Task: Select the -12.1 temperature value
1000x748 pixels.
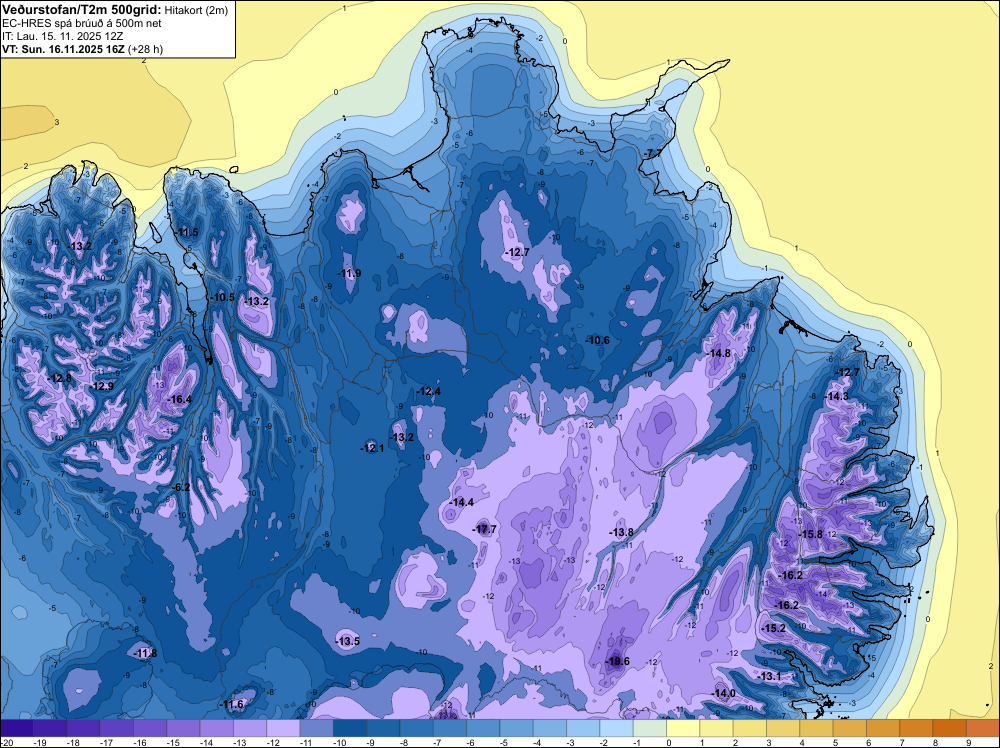Action: (x=372, y=448)
